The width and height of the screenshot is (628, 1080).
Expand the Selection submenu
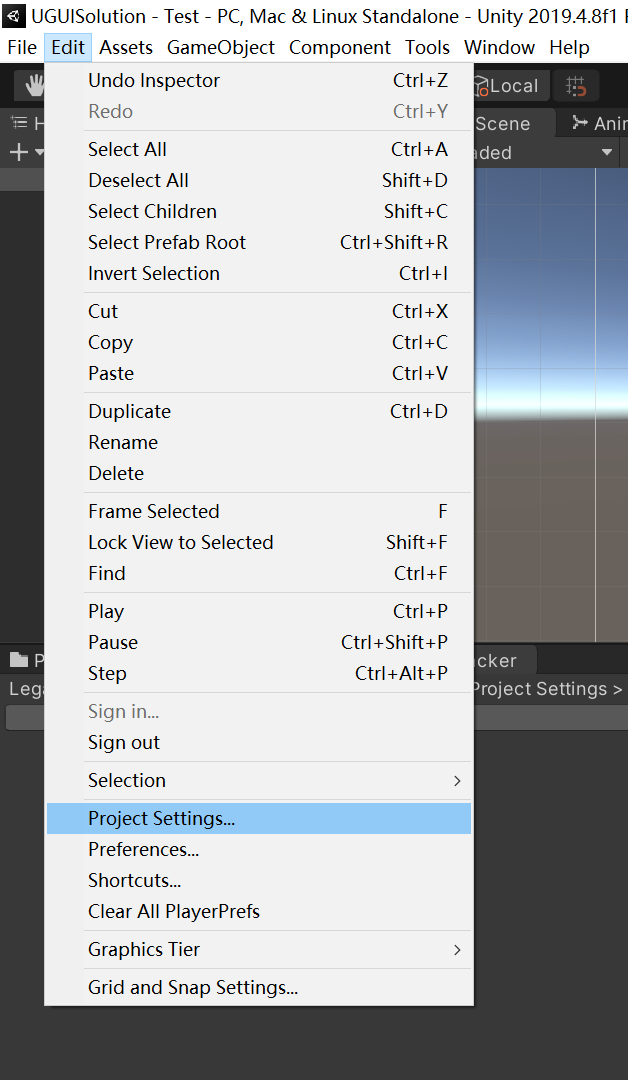(259, 780)
